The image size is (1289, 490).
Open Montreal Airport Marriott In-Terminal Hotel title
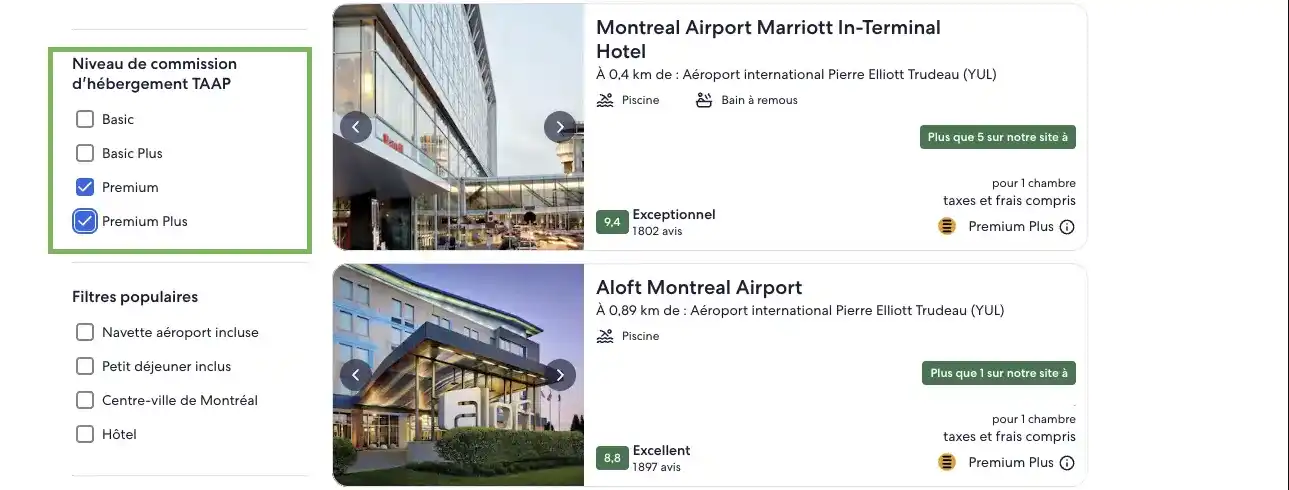[768, 39]
